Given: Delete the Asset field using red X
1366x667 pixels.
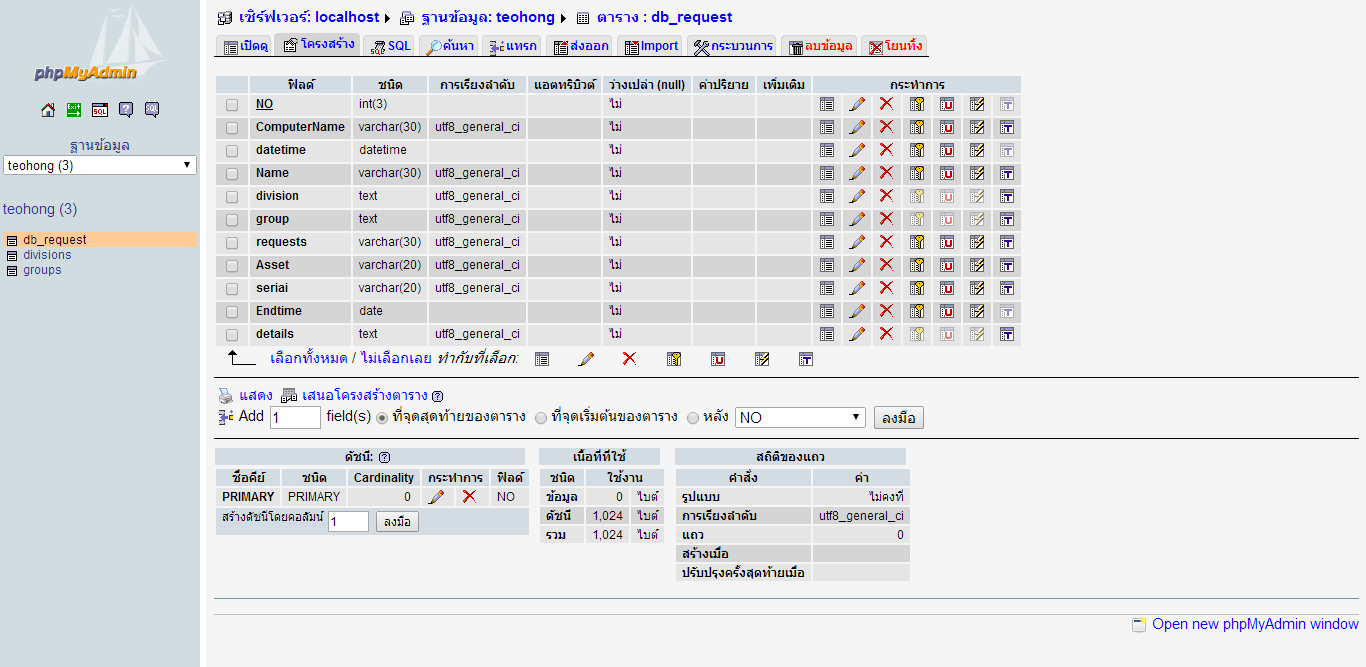Looking at the screenshot, I should click(886, 265).
